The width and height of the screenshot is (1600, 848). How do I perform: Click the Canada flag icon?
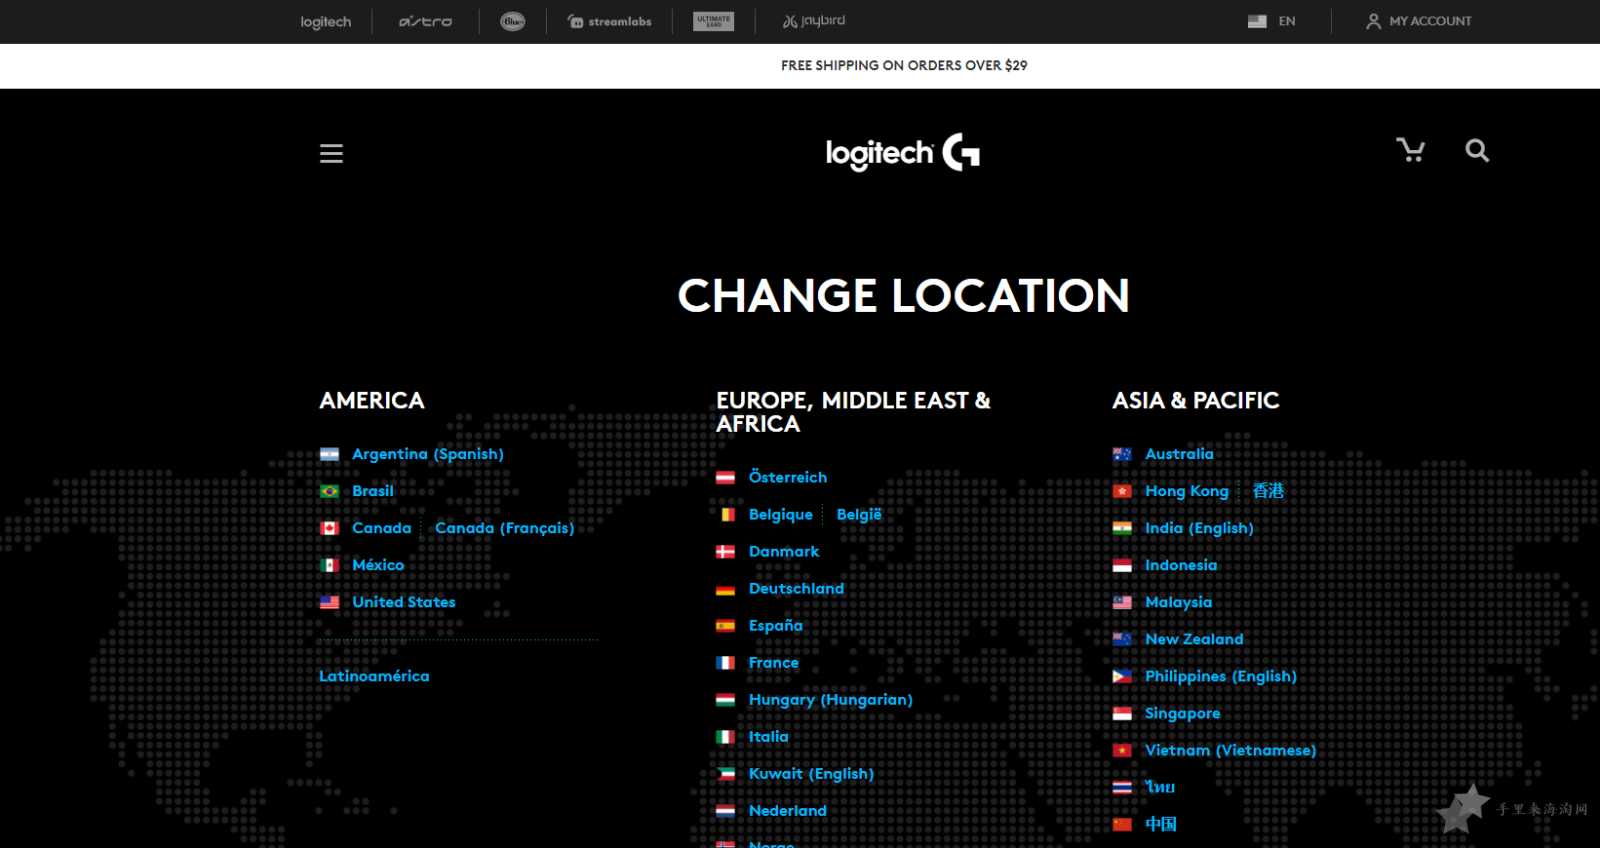[x=329, y=528]
